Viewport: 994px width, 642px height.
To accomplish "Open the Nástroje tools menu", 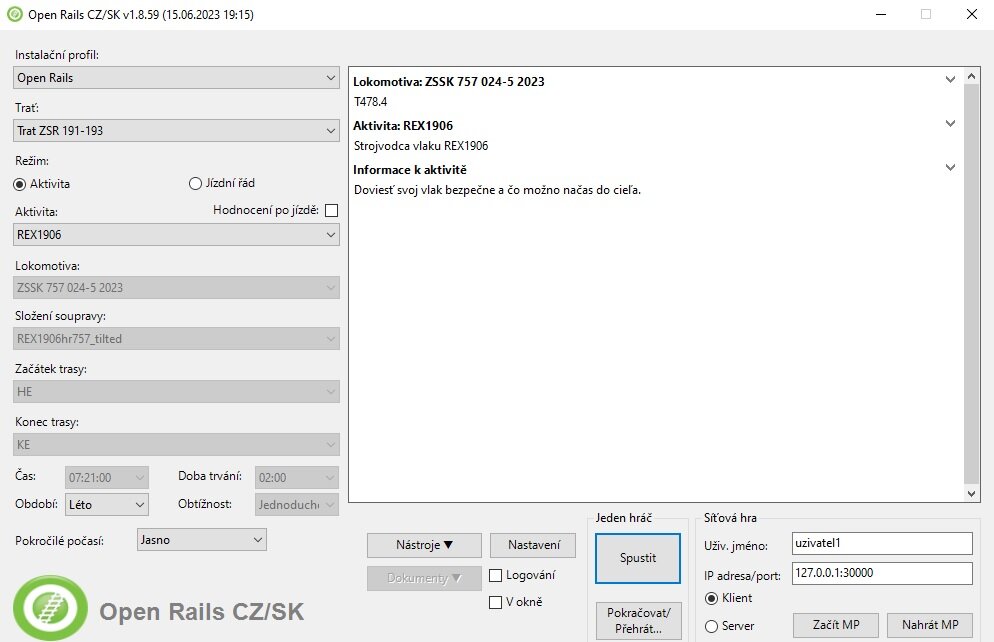I will tap(424, 545).
